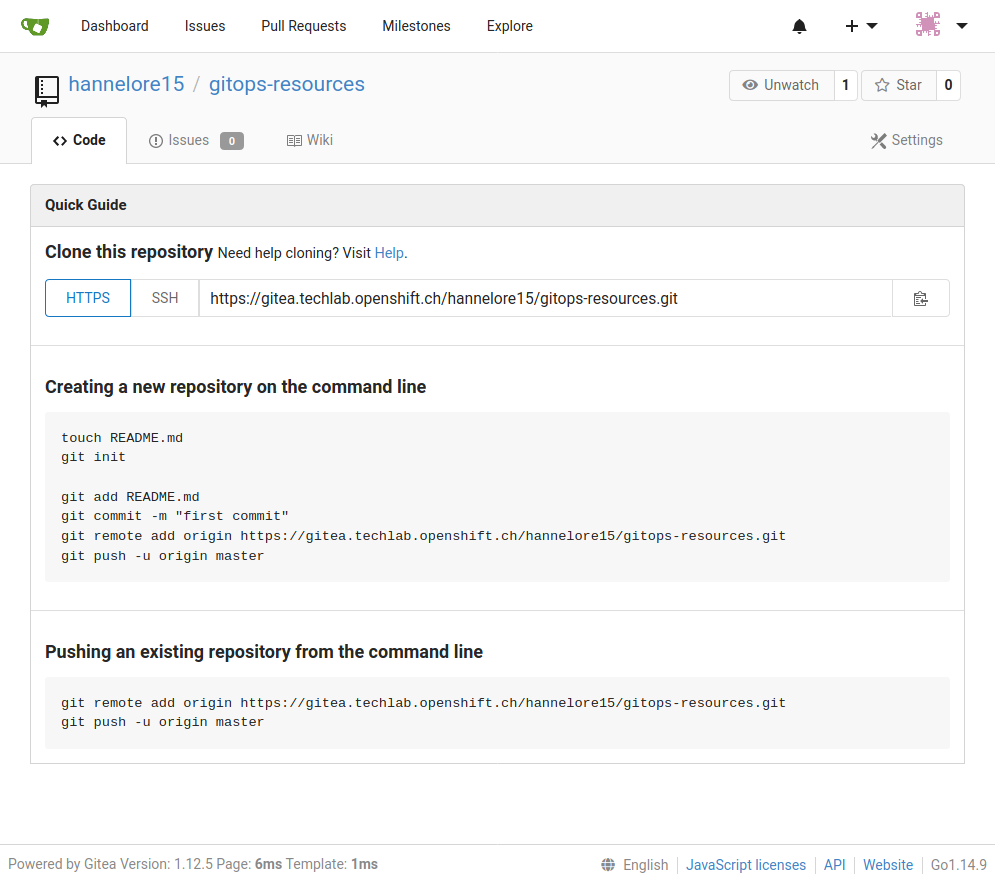This screenshot has height=885, width=995.
Task: Switch to the Wiki tab
Action: pos(310,140)
